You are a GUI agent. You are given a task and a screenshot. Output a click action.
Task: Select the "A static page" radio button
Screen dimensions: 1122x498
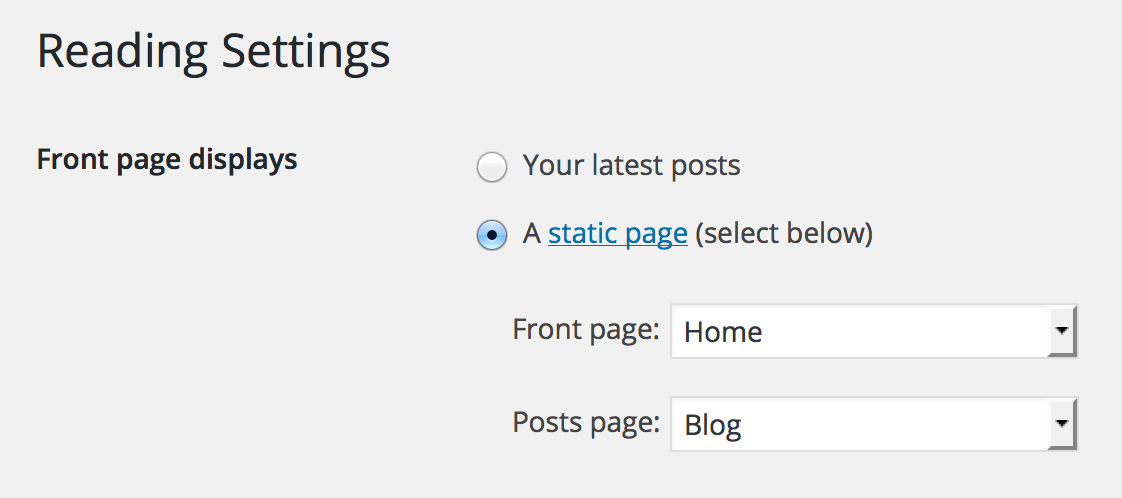491,236
